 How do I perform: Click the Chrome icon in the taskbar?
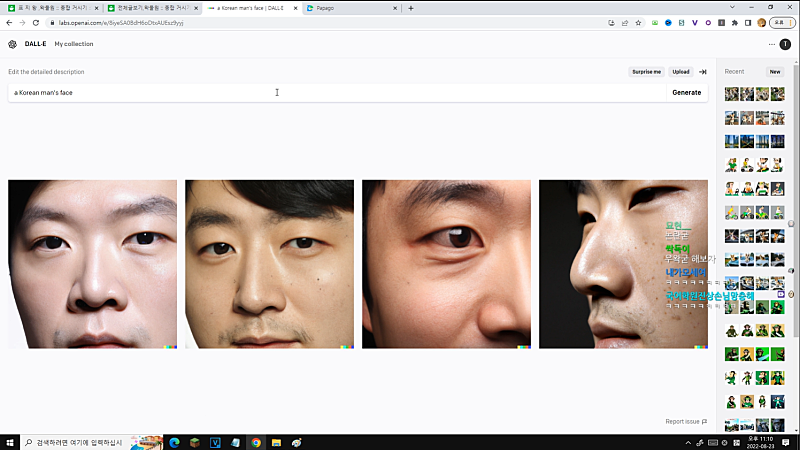click(x=256, y=442)
